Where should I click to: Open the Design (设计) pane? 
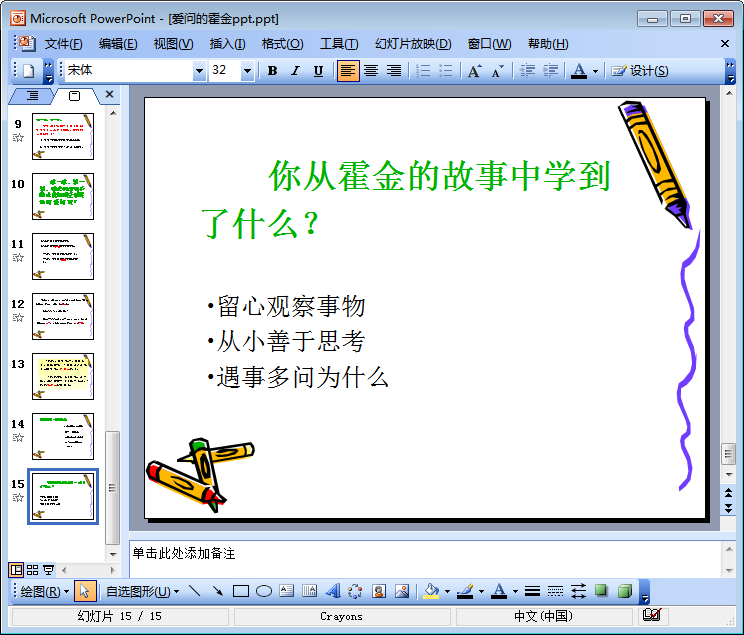click(640, 71)
